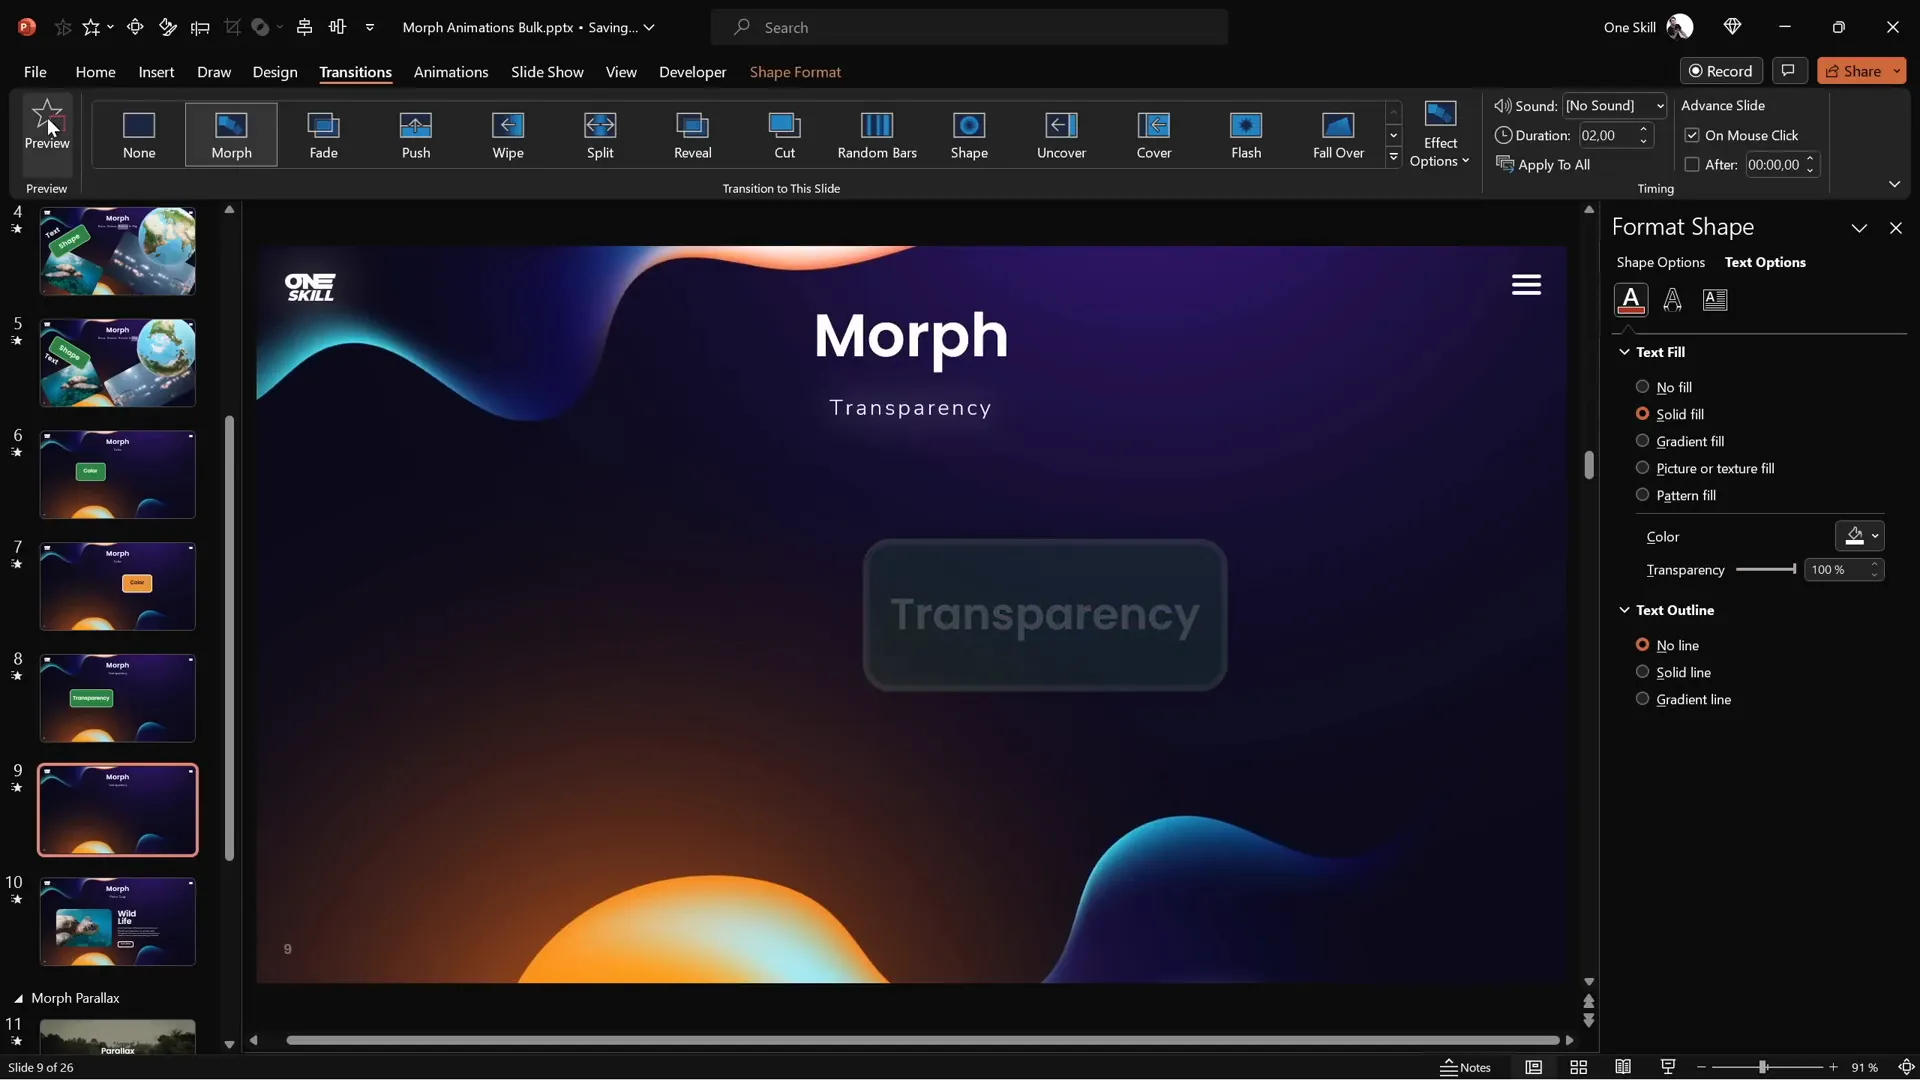Collapse the Morph Parallax section

[x=18, y=998]
